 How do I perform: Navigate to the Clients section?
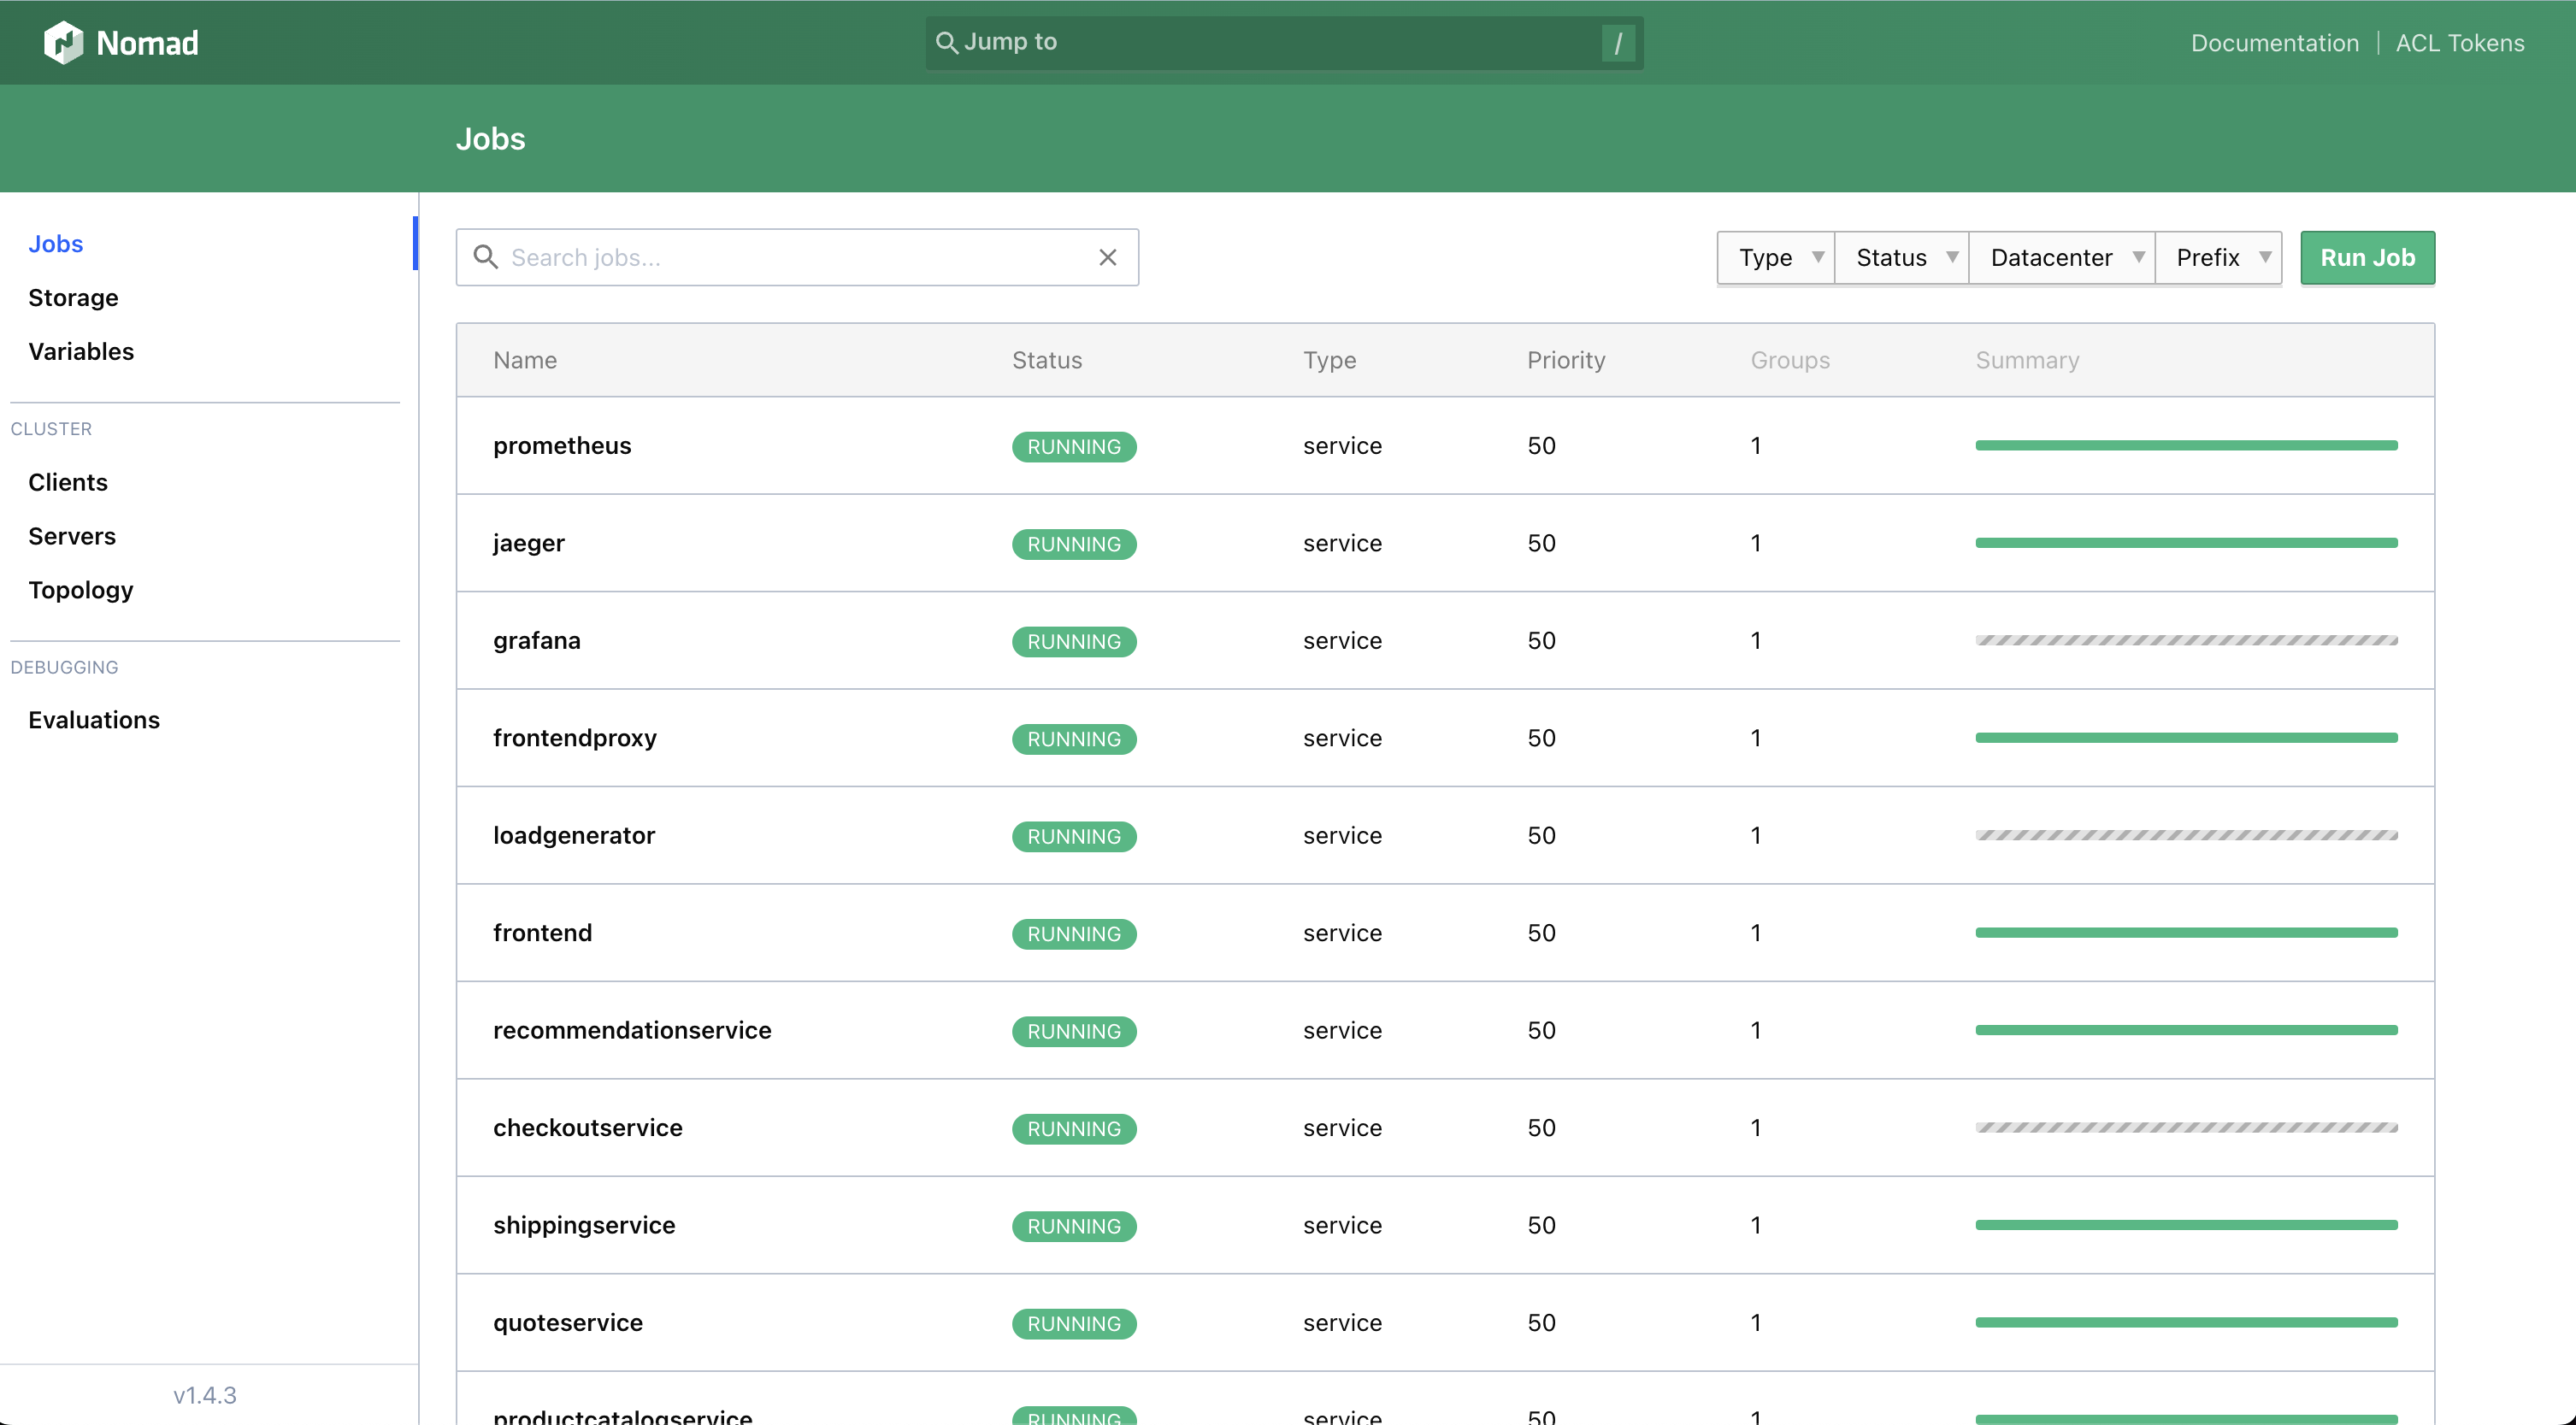tap(67, 481)
